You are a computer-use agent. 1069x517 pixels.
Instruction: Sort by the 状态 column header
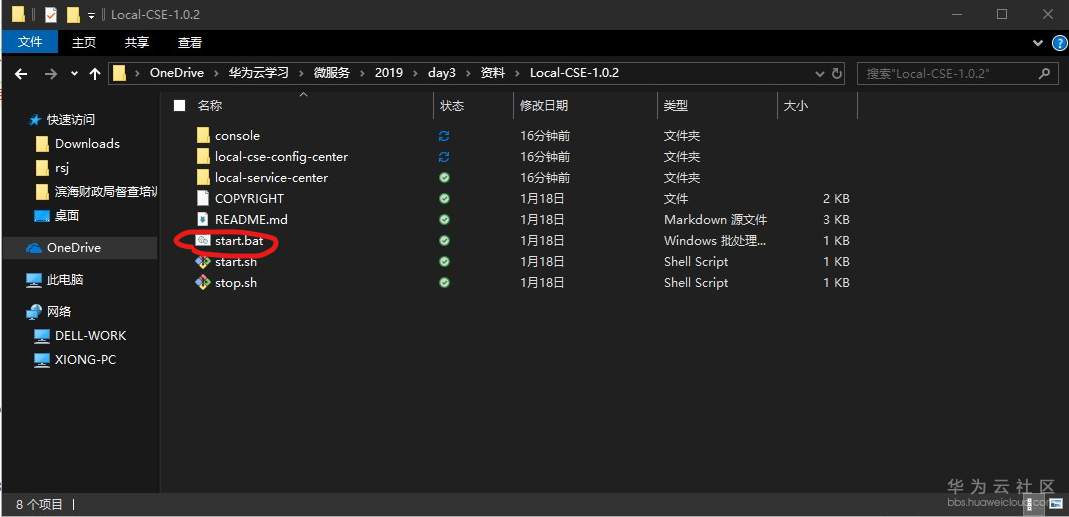pyautogui.click(x=452, y=106)
